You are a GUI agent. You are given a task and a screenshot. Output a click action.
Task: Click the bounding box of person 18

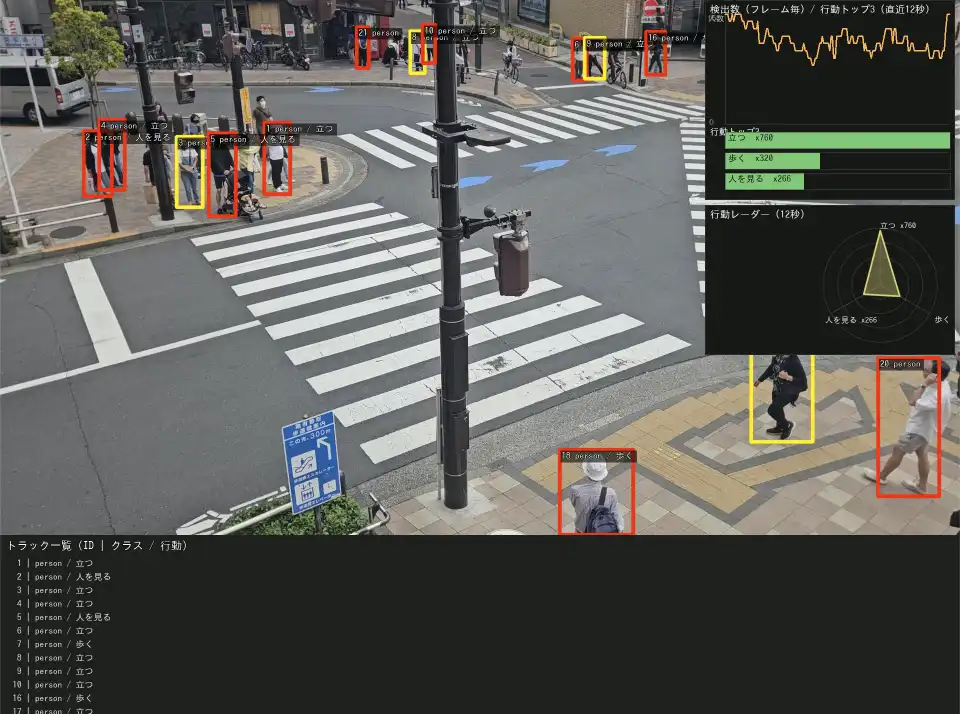[596, 491]
